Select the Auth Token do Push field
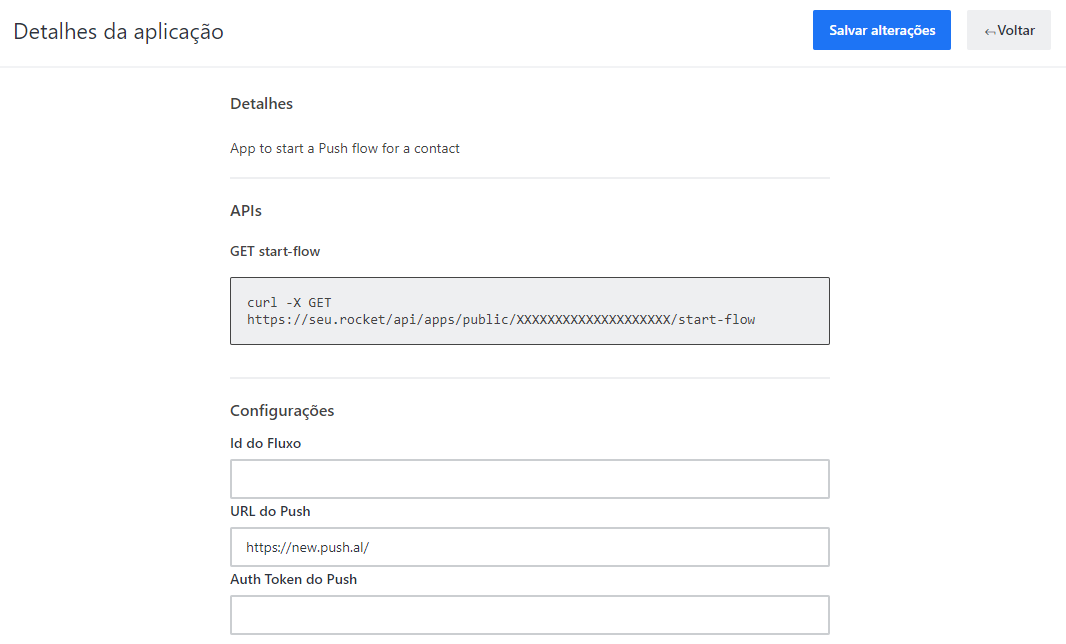Image resolution: width=1066 pixels, height=644 pixels. (530, 615)
